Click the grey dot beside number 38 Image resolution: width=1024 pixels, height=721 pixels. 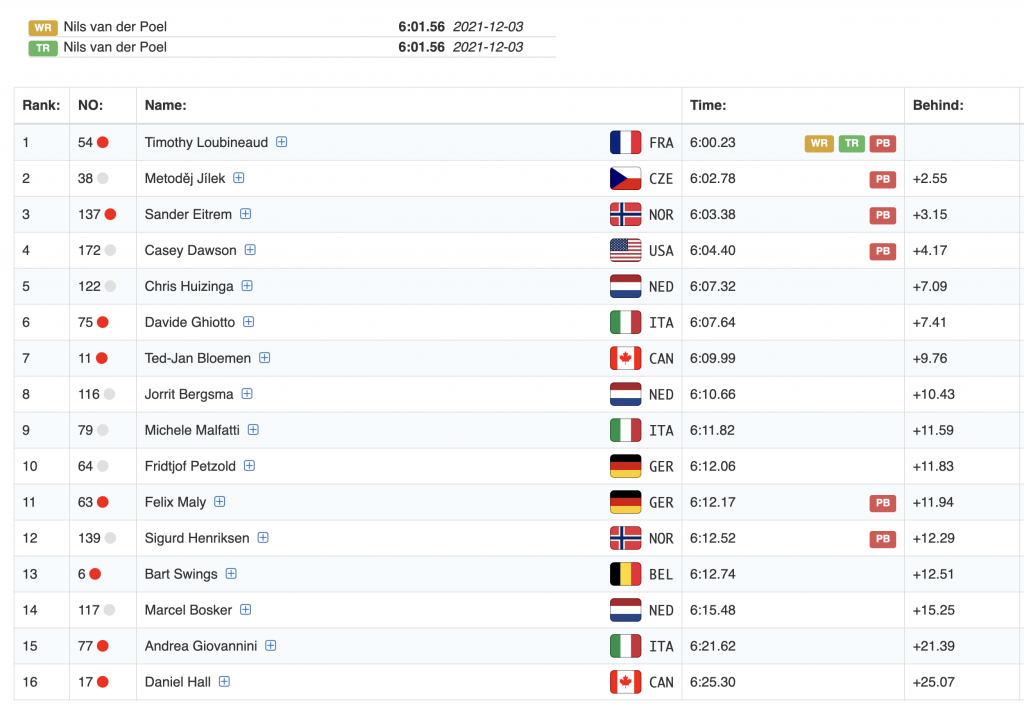pos(103,179)
